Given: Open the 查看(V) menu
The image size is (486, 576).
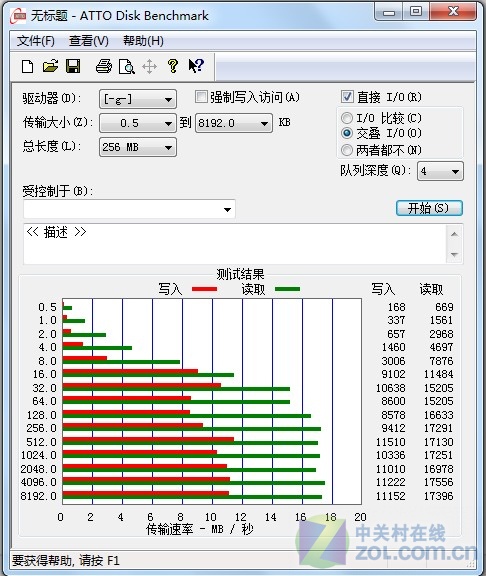Looking at the screenshot, I should pyautogui.click(x=89, y=41).
